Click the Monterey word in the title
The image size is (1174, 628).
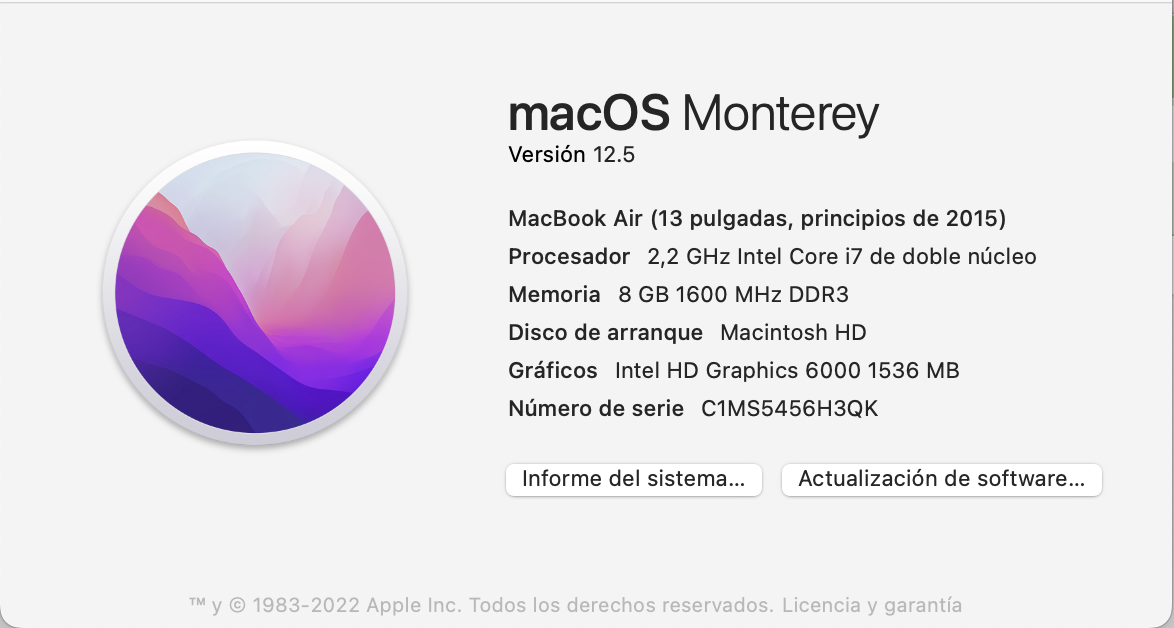pyautogui.click(x=780, y=115)
